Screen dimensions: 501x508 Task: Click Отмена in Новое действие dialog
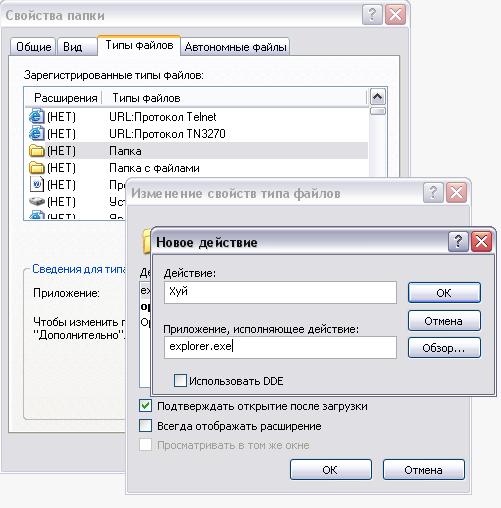click(x=444, y=321)
